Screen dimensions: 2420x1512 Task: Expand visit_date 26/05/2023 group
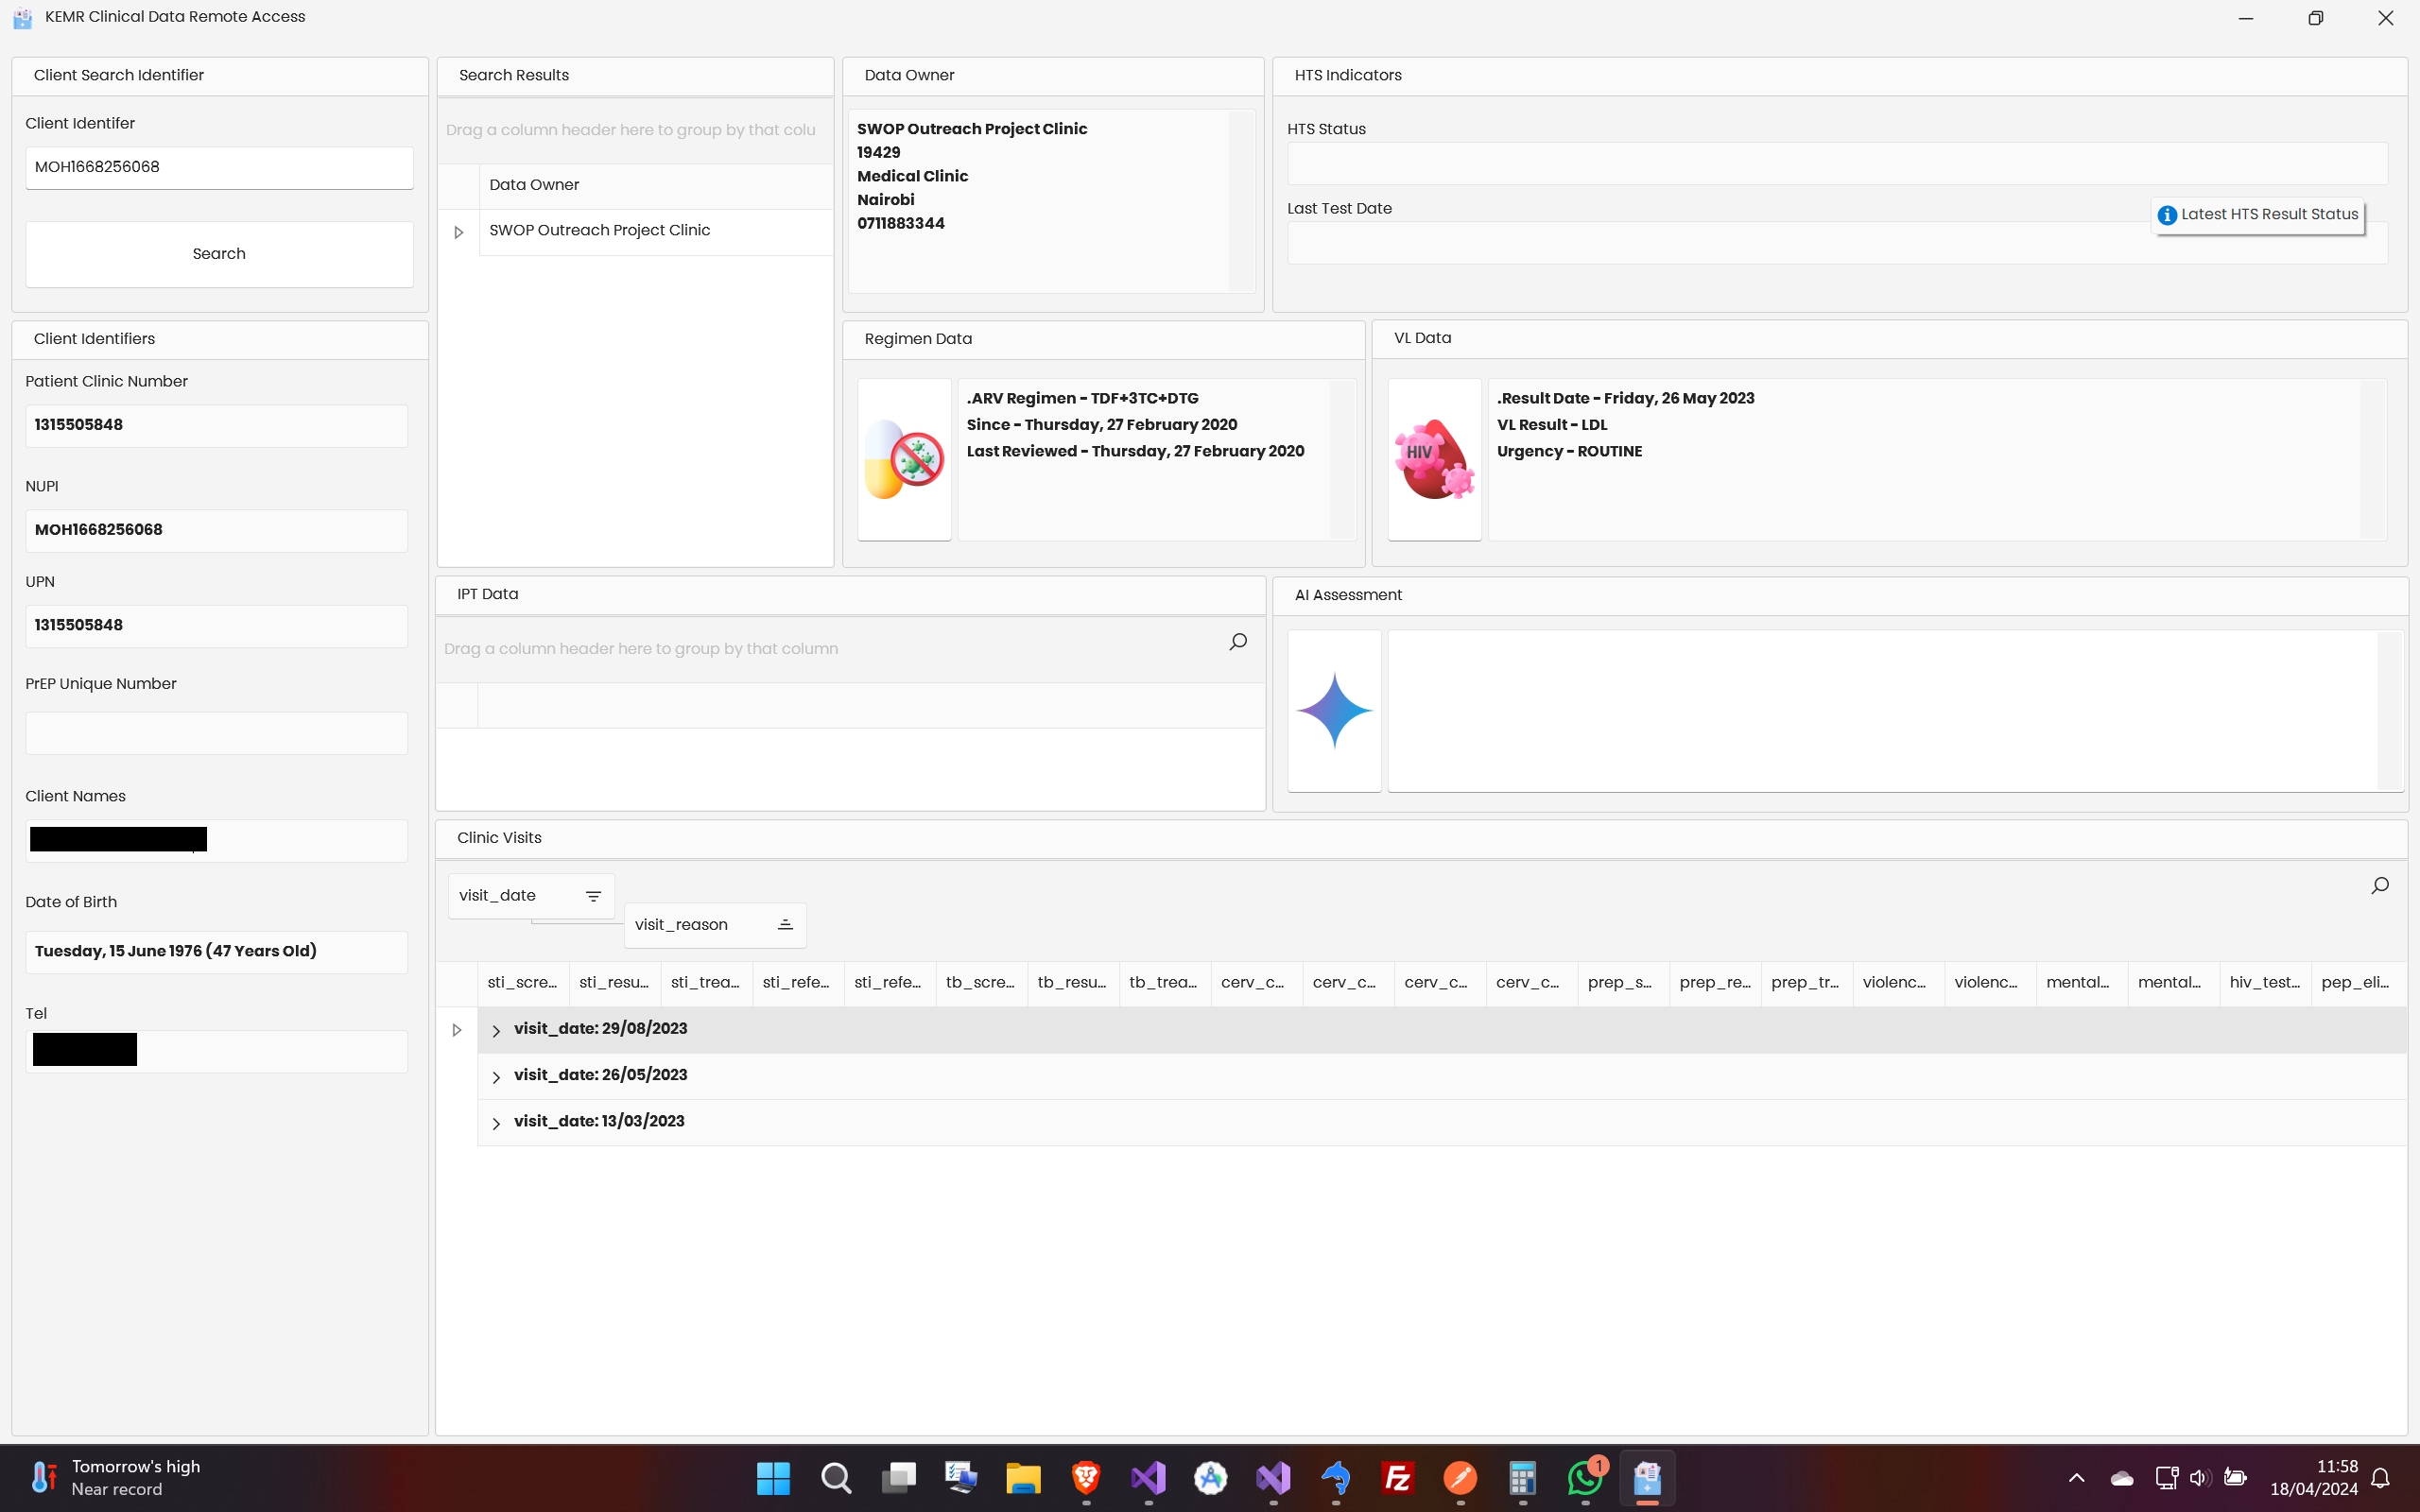(x=496, y=1076)
